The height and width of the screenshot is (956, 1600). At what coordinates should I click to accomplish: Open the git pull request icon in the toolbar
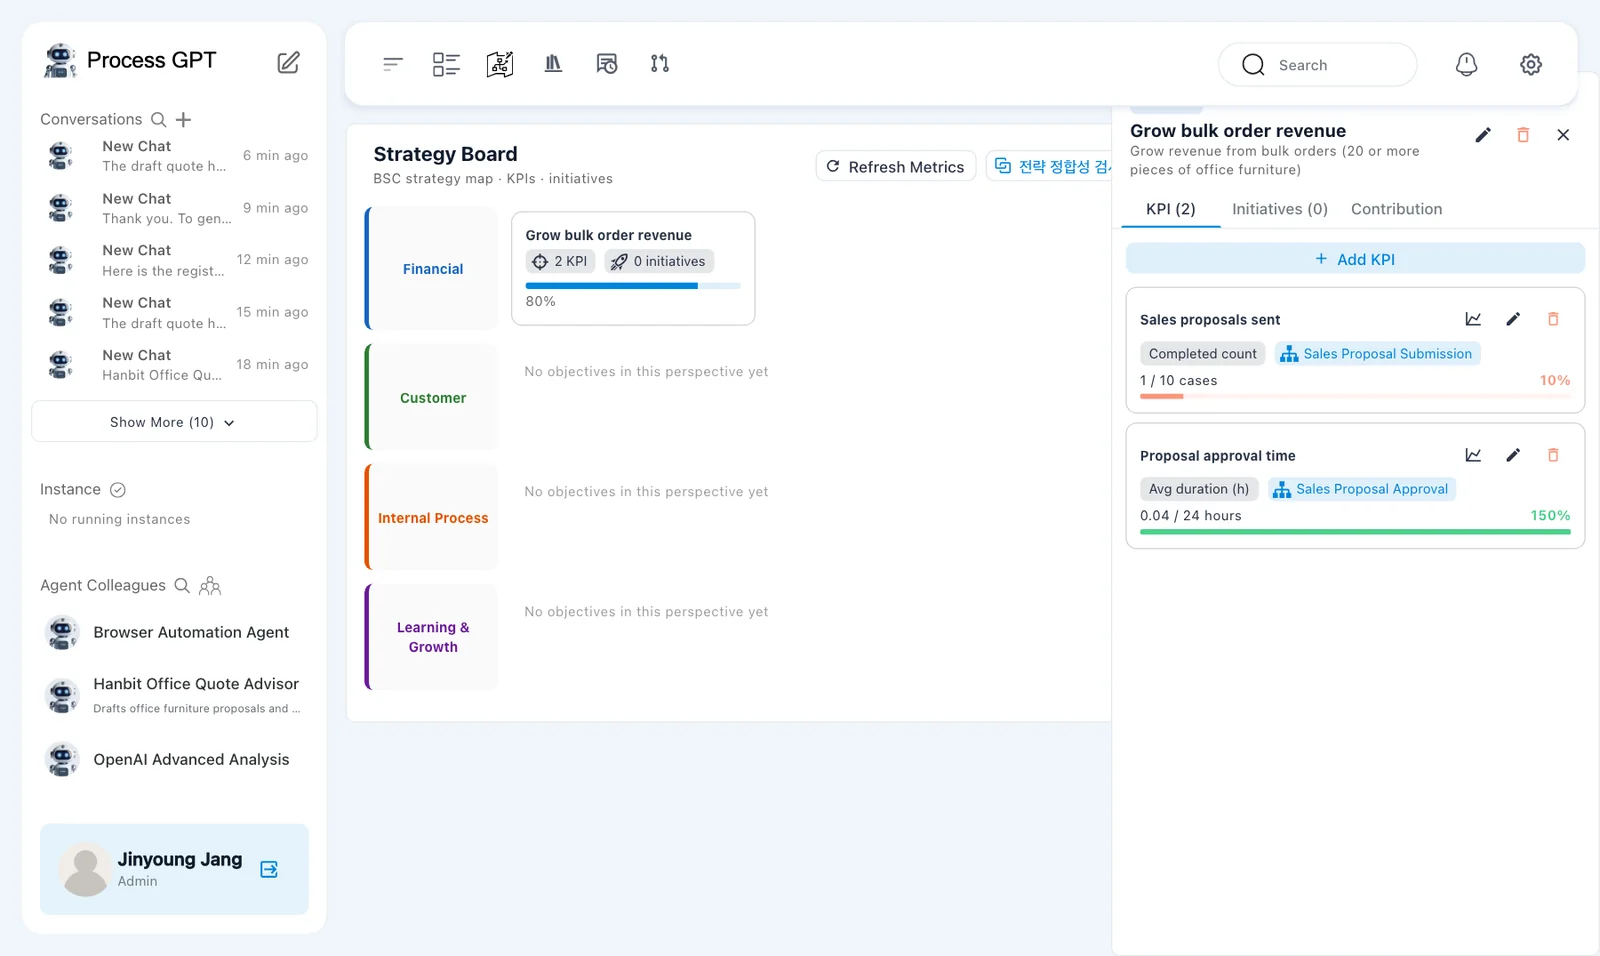click(660, 64)
